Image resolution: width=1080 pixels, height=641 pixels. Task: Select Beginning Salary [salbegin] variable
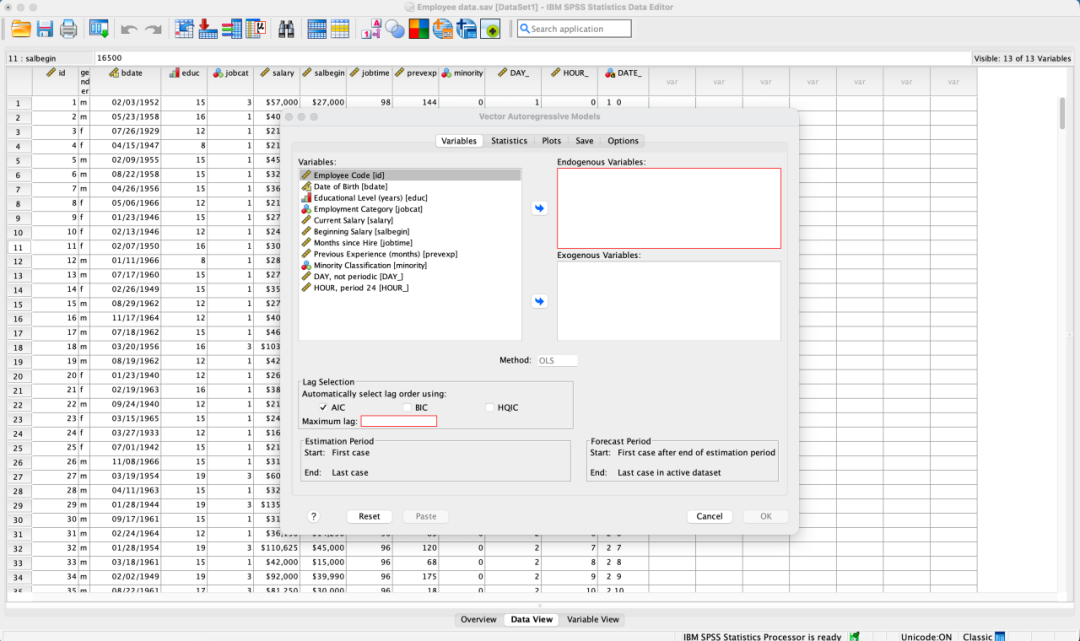pyautogui.click(x=410, y=231)
